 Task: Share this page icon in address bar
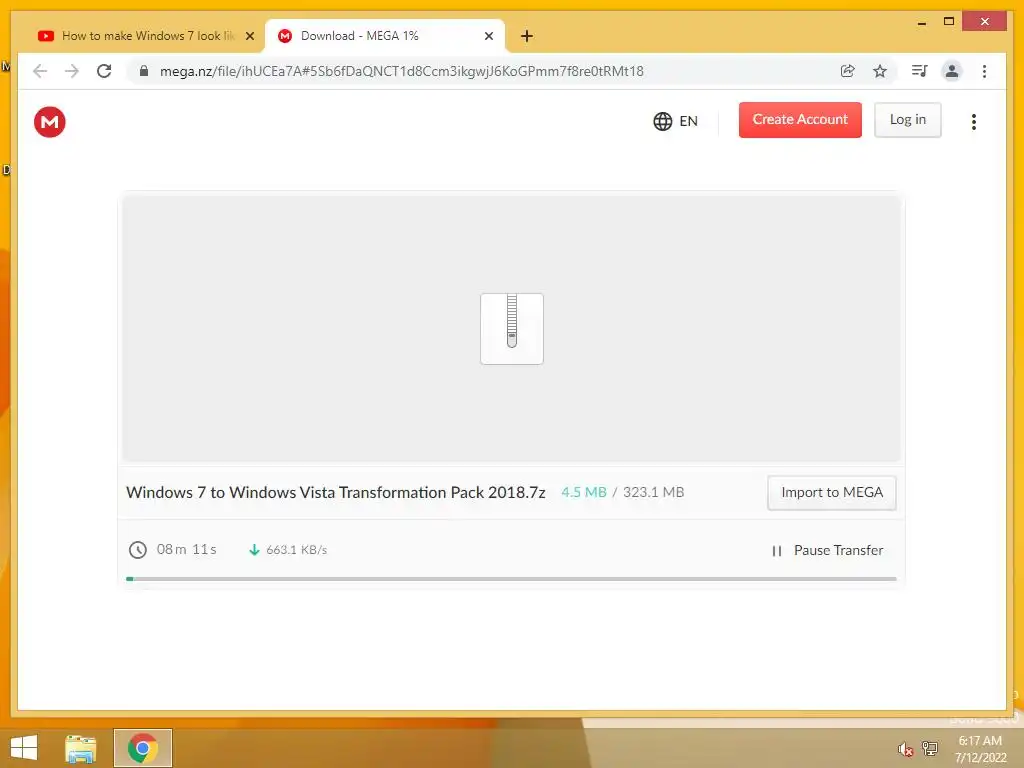(x=848, y=71)
